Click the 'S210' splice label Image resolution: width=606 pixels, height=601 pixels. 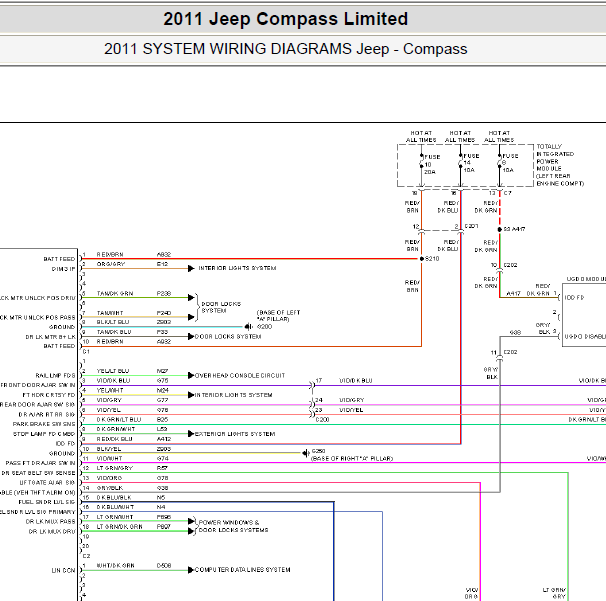[x=432, y=259]
